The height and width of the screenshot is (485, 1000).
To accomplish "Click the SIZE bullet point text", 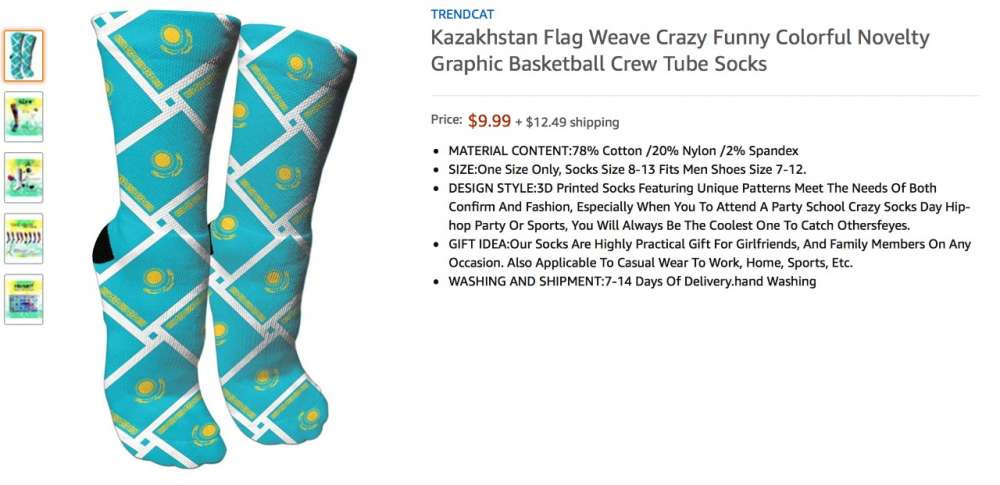I will [627, 169].
